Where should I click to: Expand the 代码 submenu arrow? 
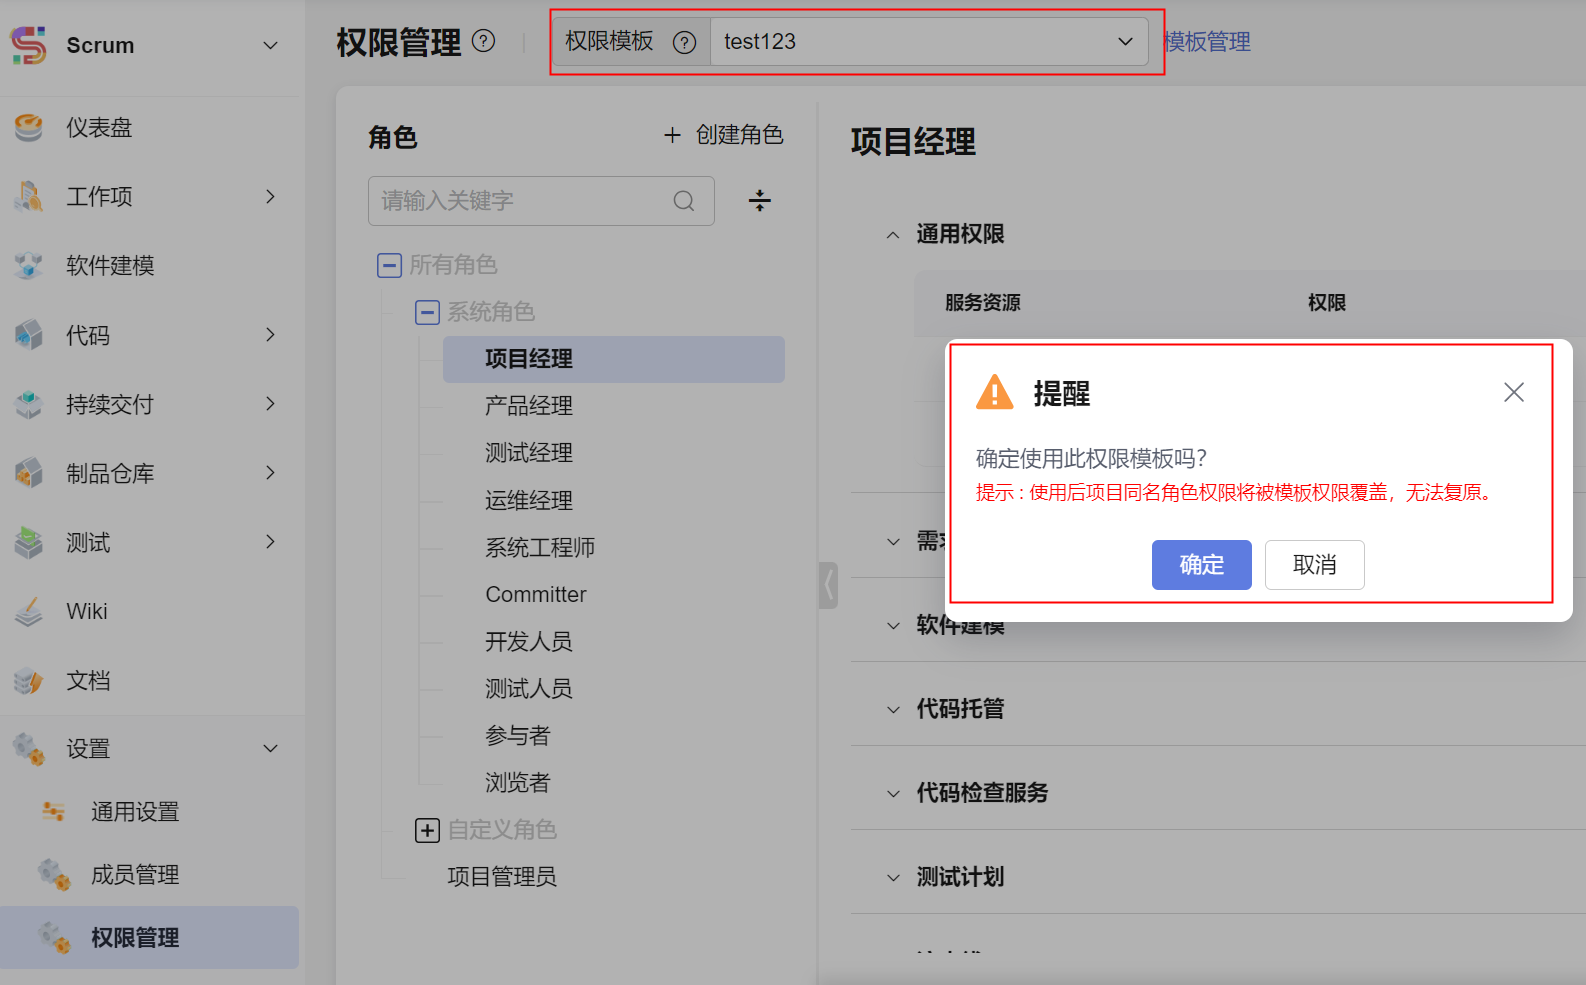(x=270, y=335)
